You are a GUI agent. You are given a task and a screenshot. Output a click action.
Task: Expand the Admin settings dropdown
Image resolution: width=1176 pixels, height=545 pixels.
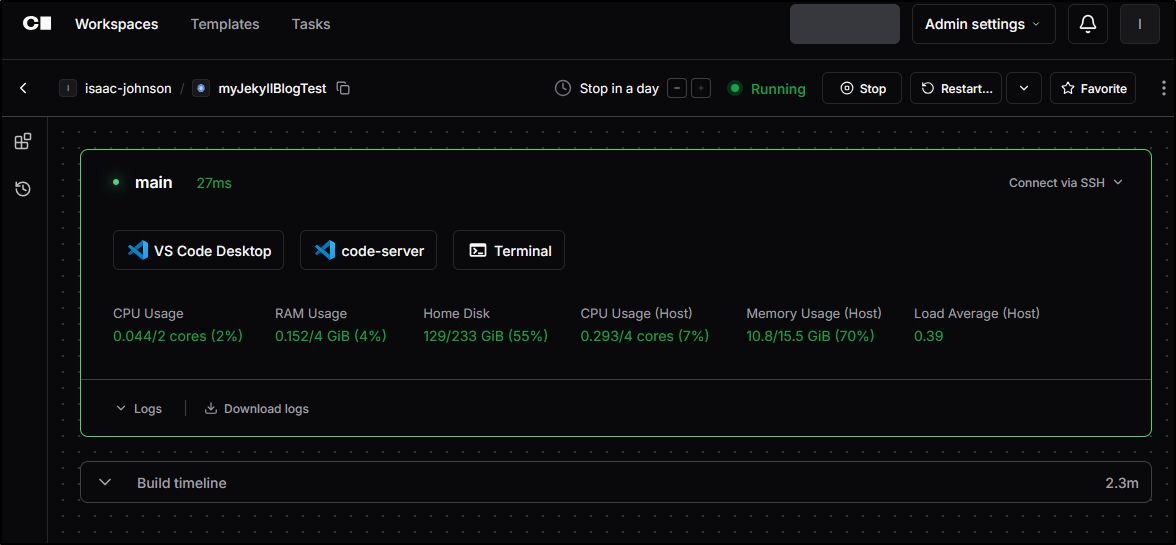tap(983, 24)
